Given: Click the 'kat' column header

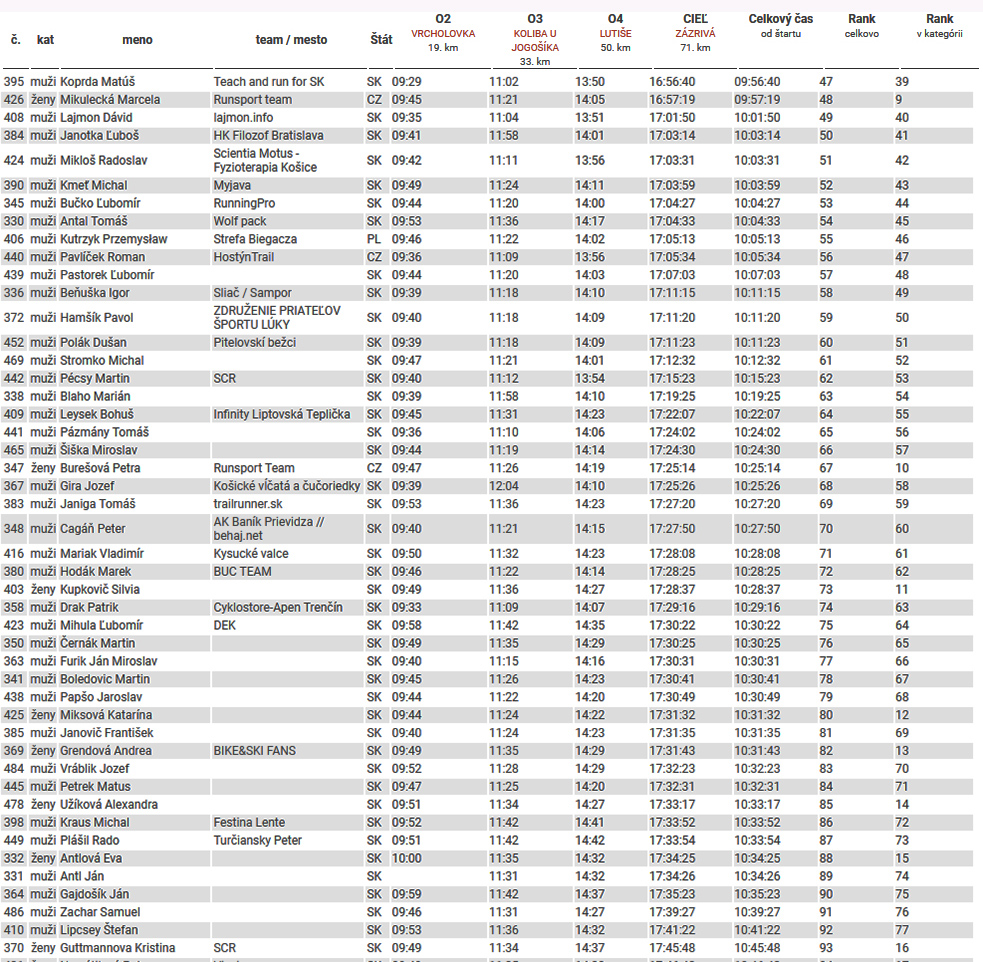Looking at the screenshot, I should click(x=45, y=40).
